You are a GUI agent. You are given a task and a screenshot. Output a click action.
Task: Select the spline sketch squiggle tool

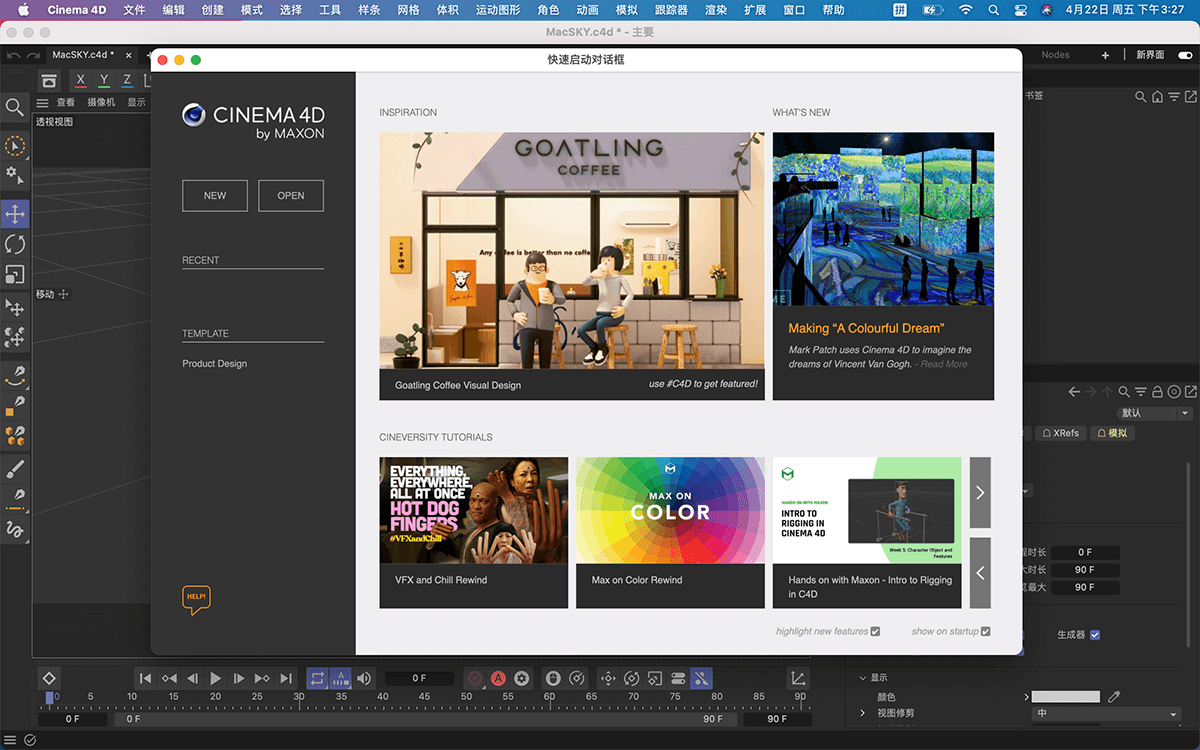tap(15, 529)
